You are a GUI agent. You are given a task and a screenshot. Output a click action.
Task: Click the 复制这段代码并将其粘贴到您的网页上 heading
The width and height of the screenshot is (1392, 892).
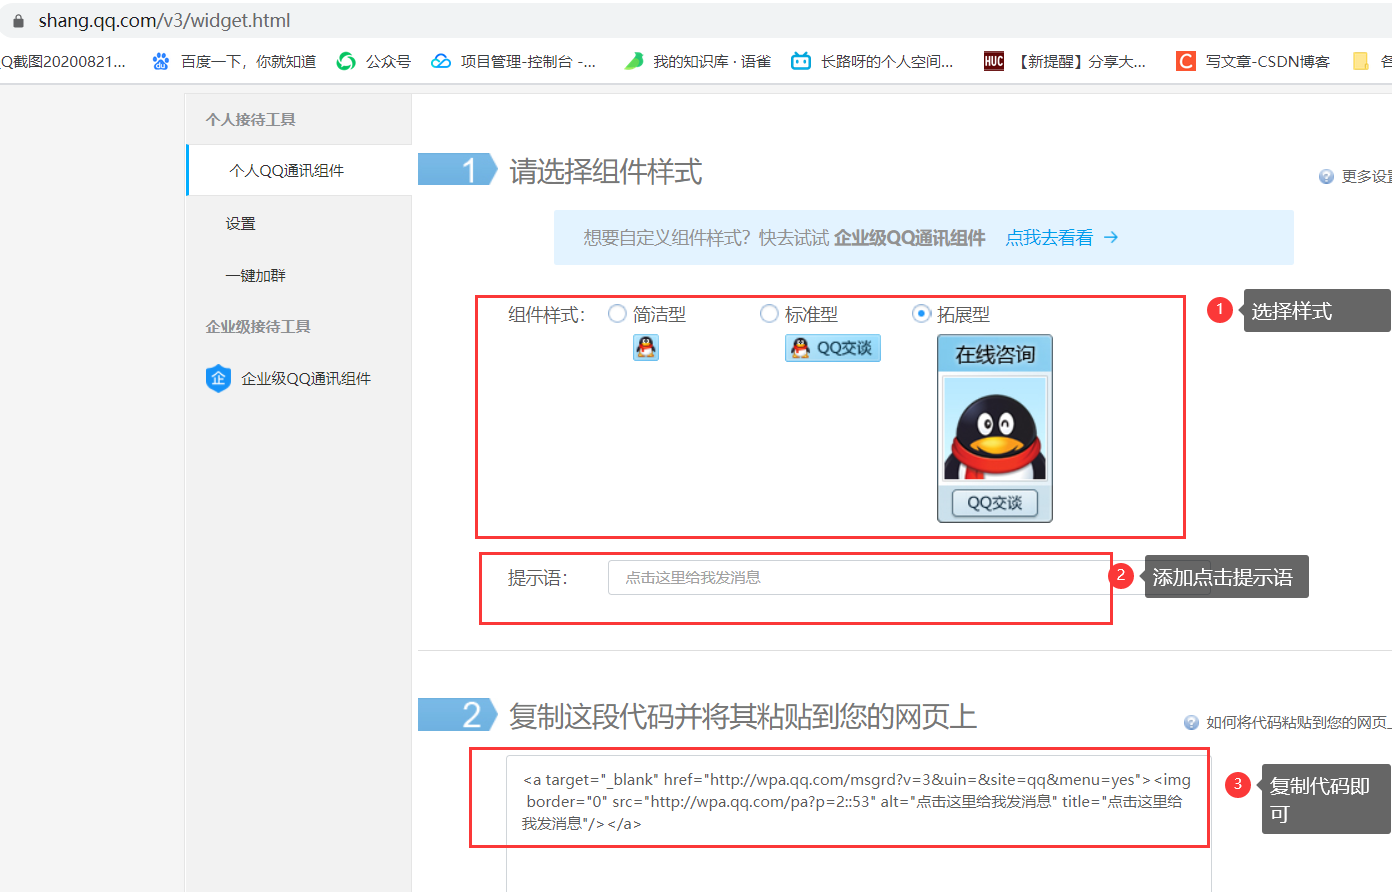743,716
